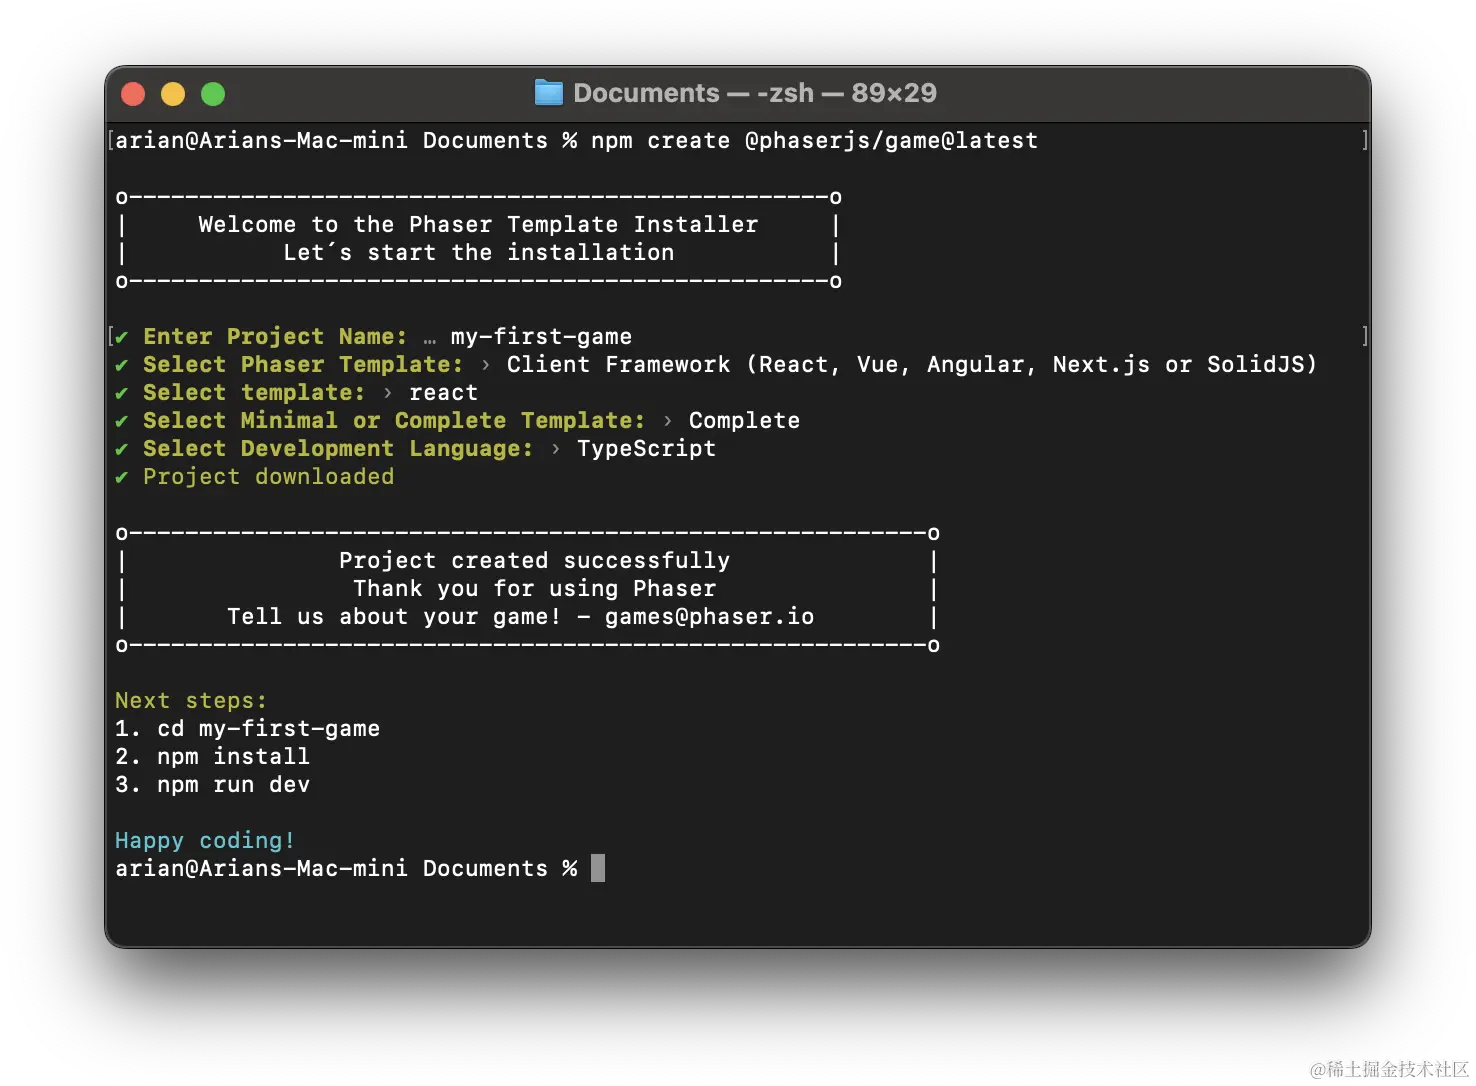Screen dimensions: 1476x1086
Task: Click the arrow chevron before react
Action: (x=387, y=393)
